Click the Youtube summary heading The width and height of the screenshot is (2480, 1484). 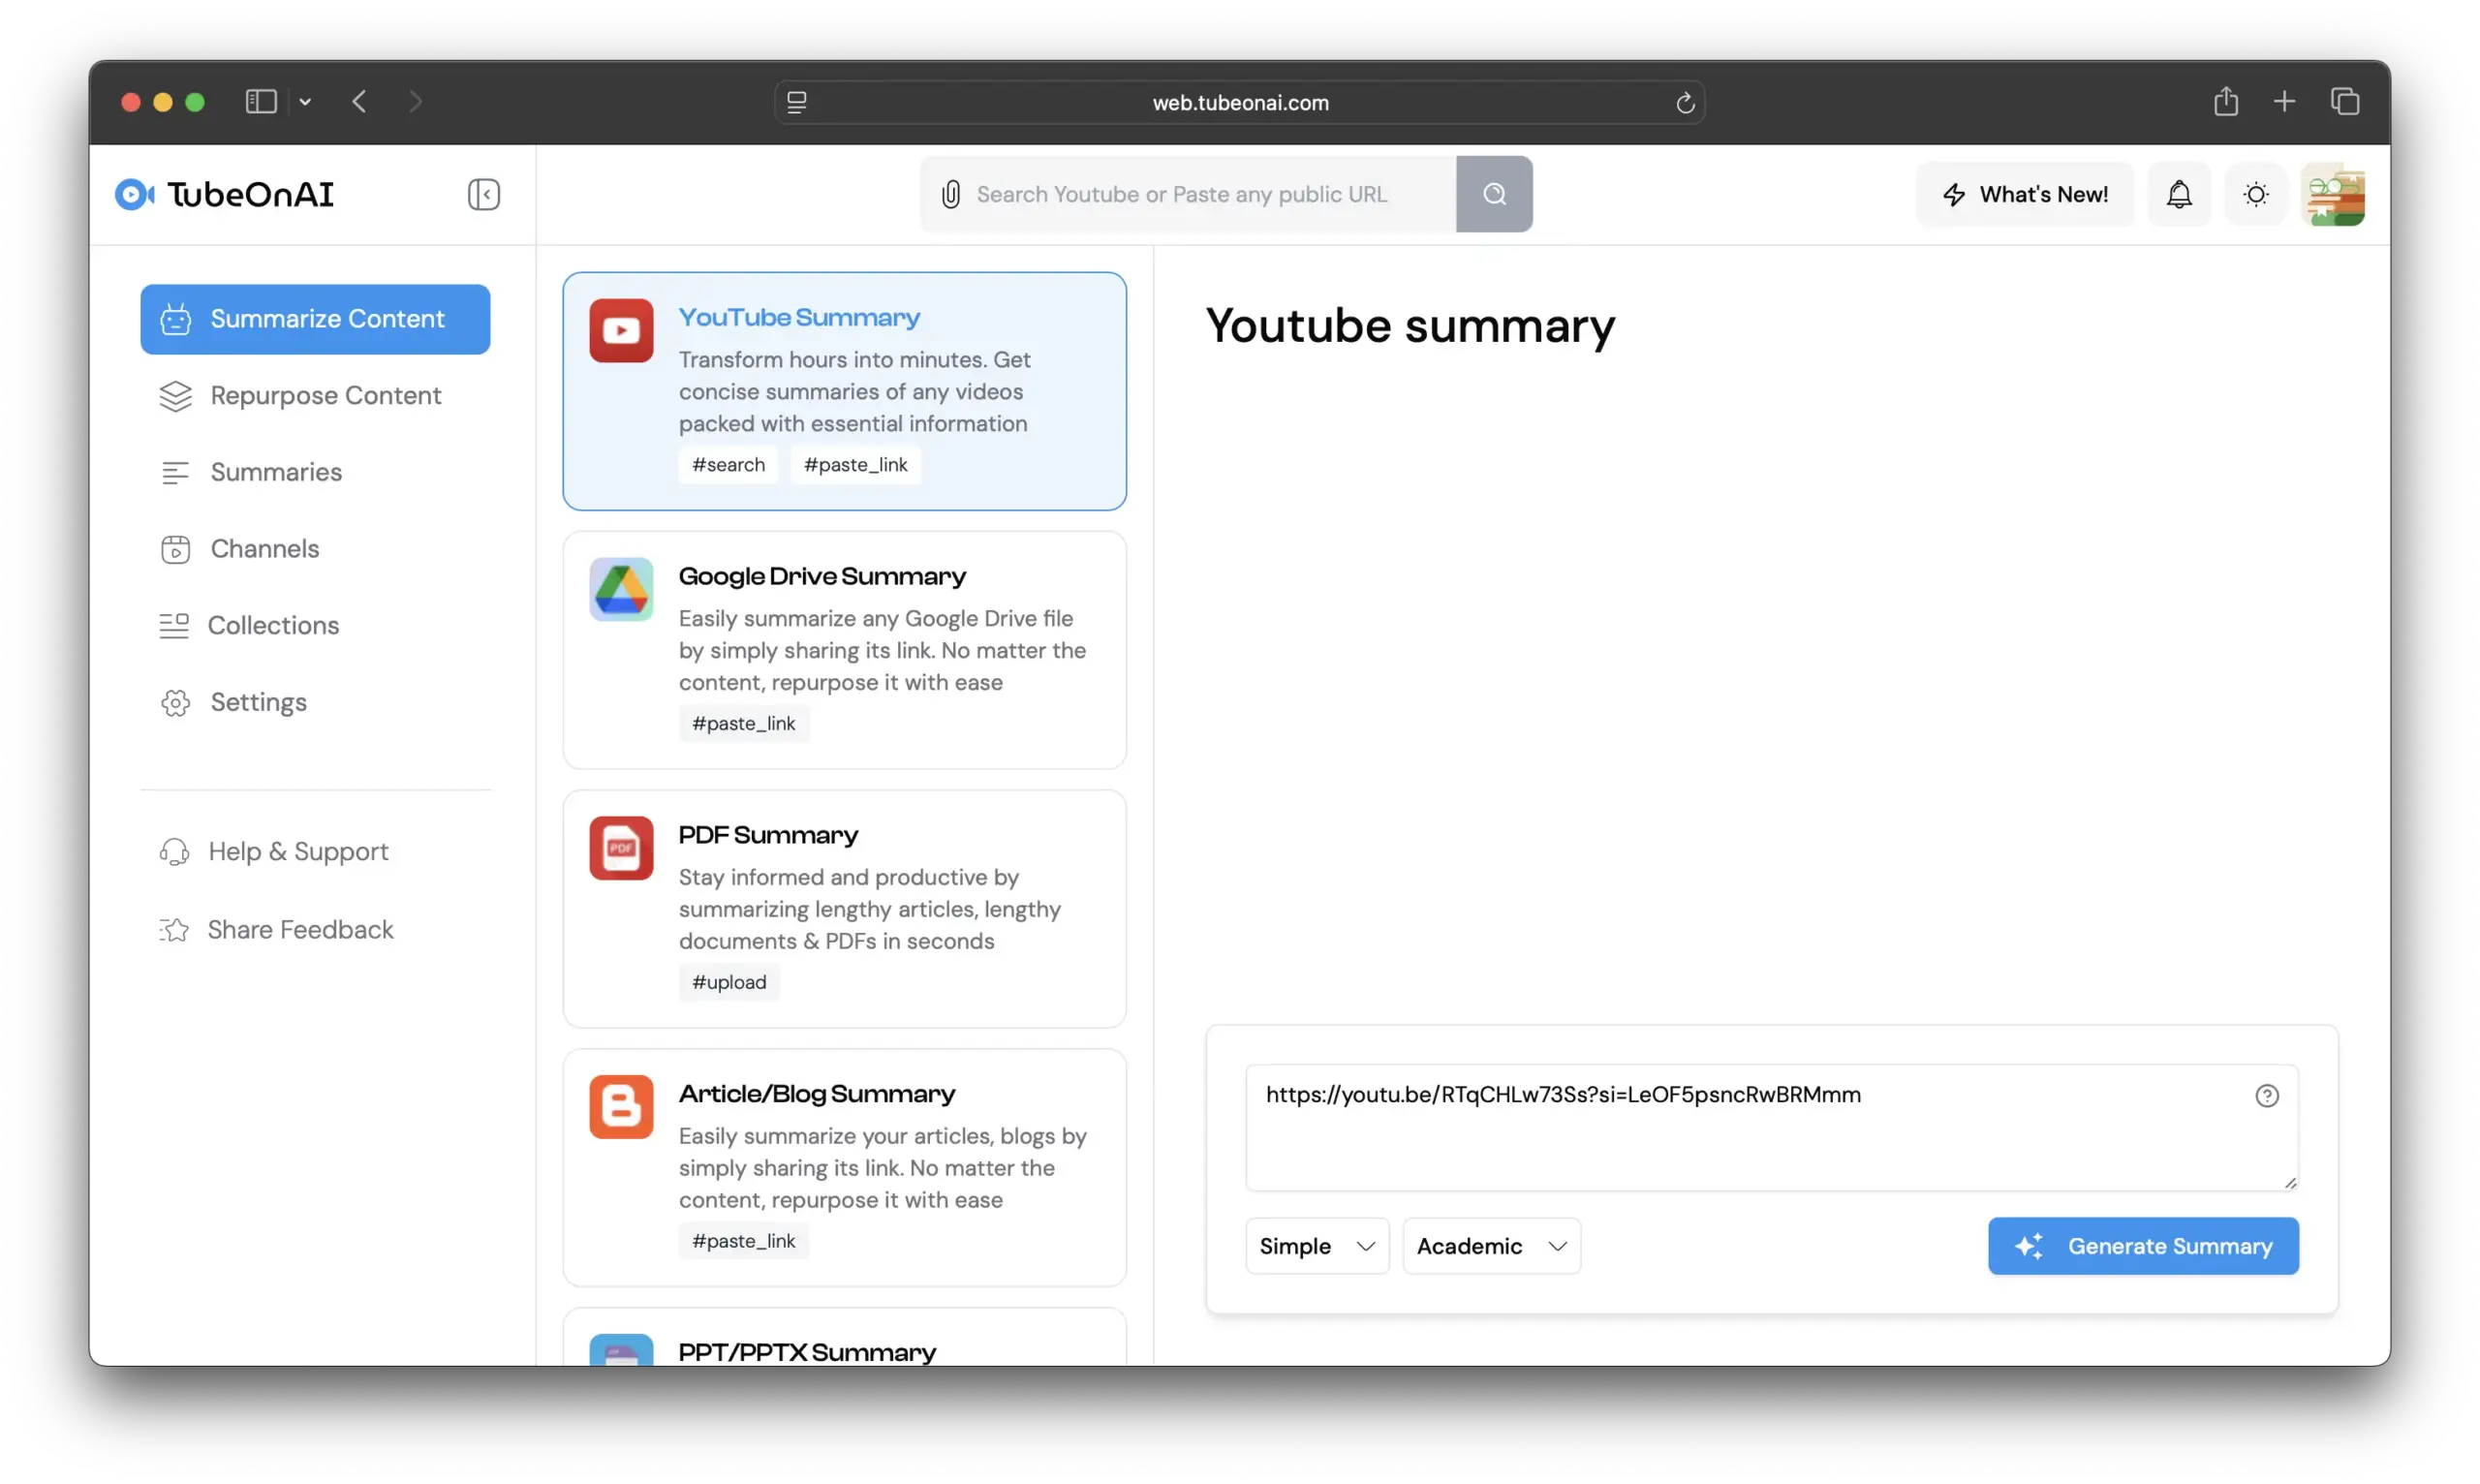coord(1410,326)
